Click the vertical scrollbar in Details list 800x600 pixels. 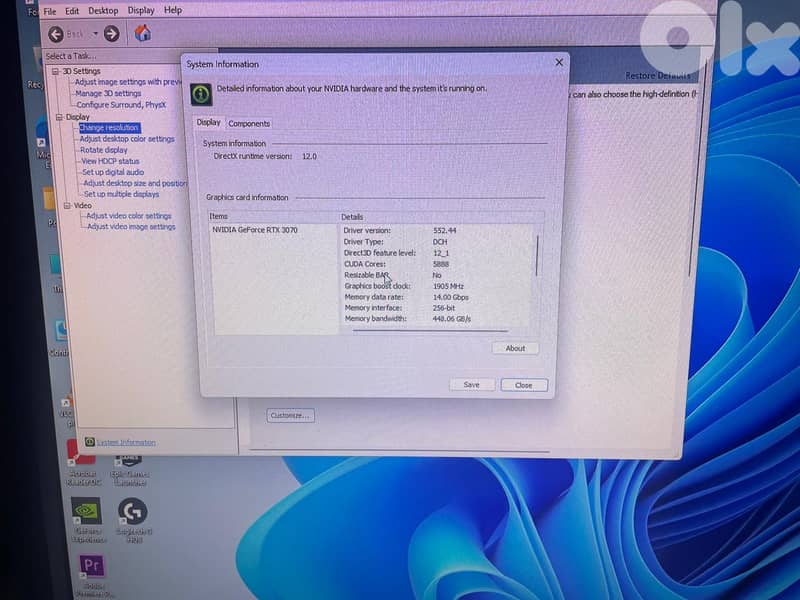(x=537, y=255)
